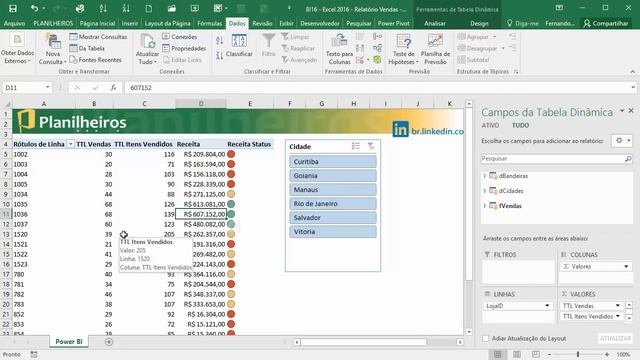Image resolution: width=640 pixels, height=360 pixels.
Task: Click the Save icon in quick access toolbar
Action: [x=13, y=8]
